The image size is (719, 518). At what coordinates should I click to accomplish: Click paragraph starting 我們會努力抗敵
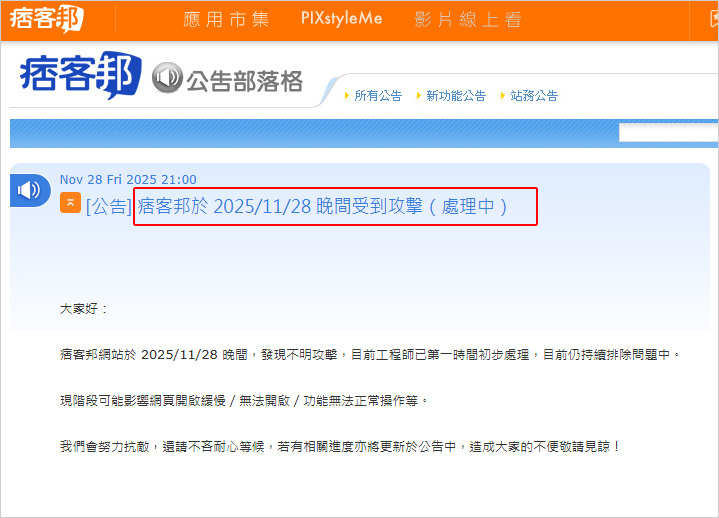340,446
